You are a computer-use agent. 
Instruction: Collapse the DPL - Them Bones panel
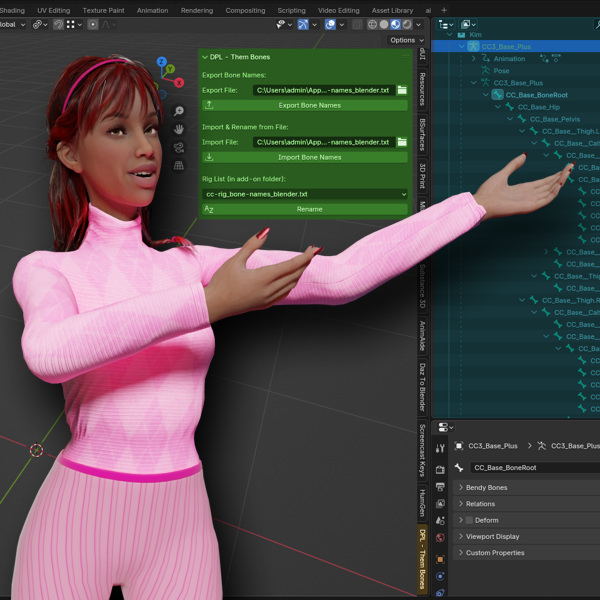[x=205, y=57]
